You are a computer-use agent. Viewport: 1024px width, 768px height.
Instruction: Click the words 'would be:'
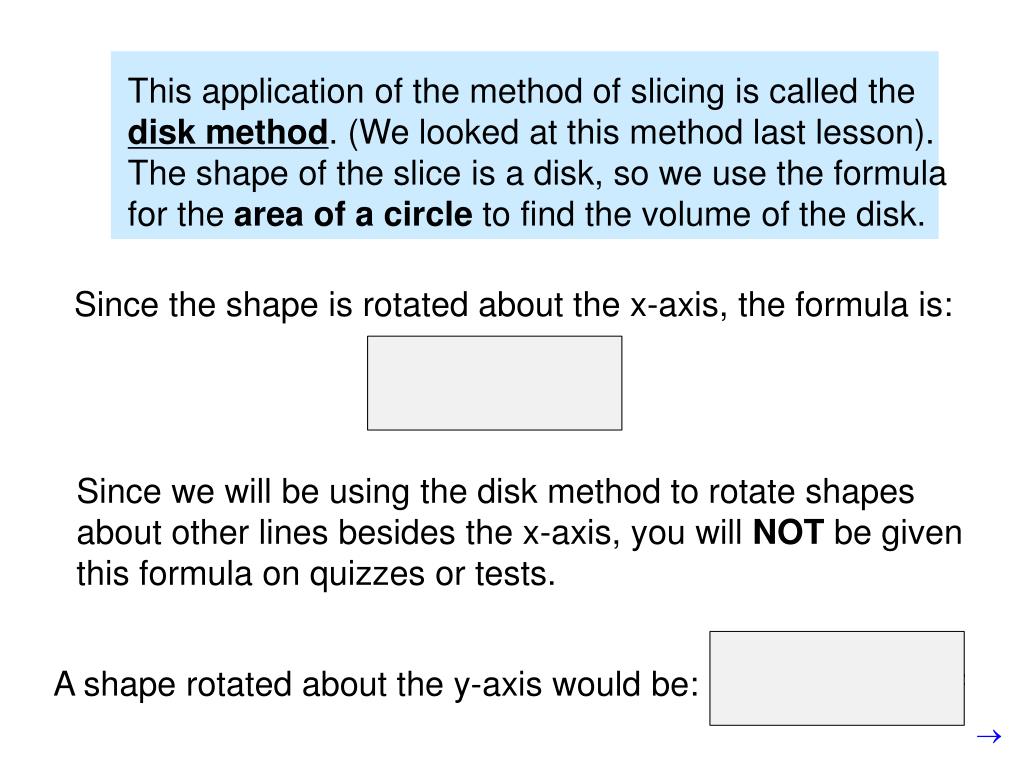[x=626, y=684]
